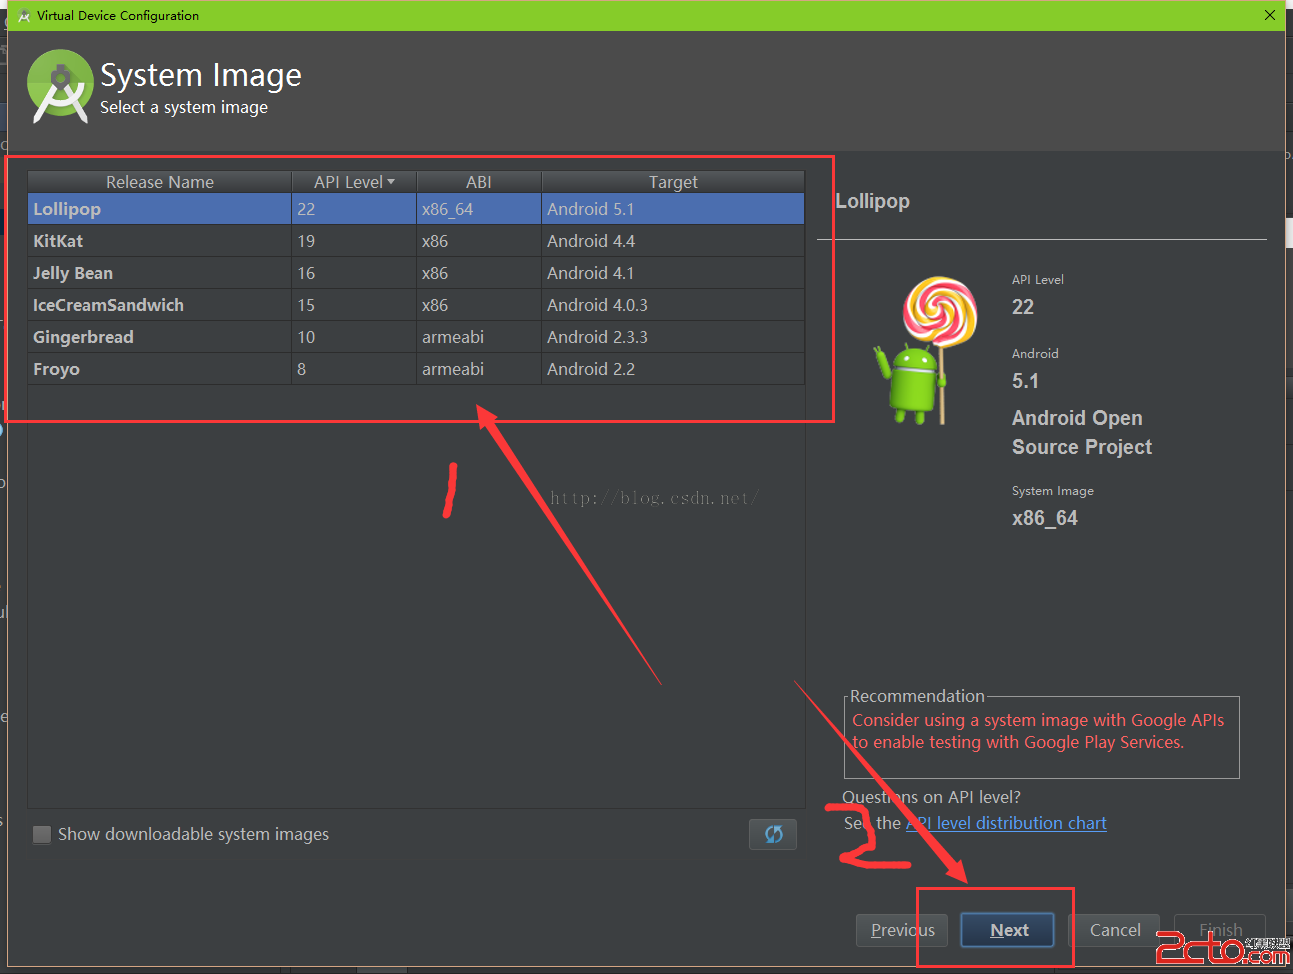The height and width of the screenshot is (974, 1293).
Task: Select the Gingerbread system image row
Action: pos(416,337)
